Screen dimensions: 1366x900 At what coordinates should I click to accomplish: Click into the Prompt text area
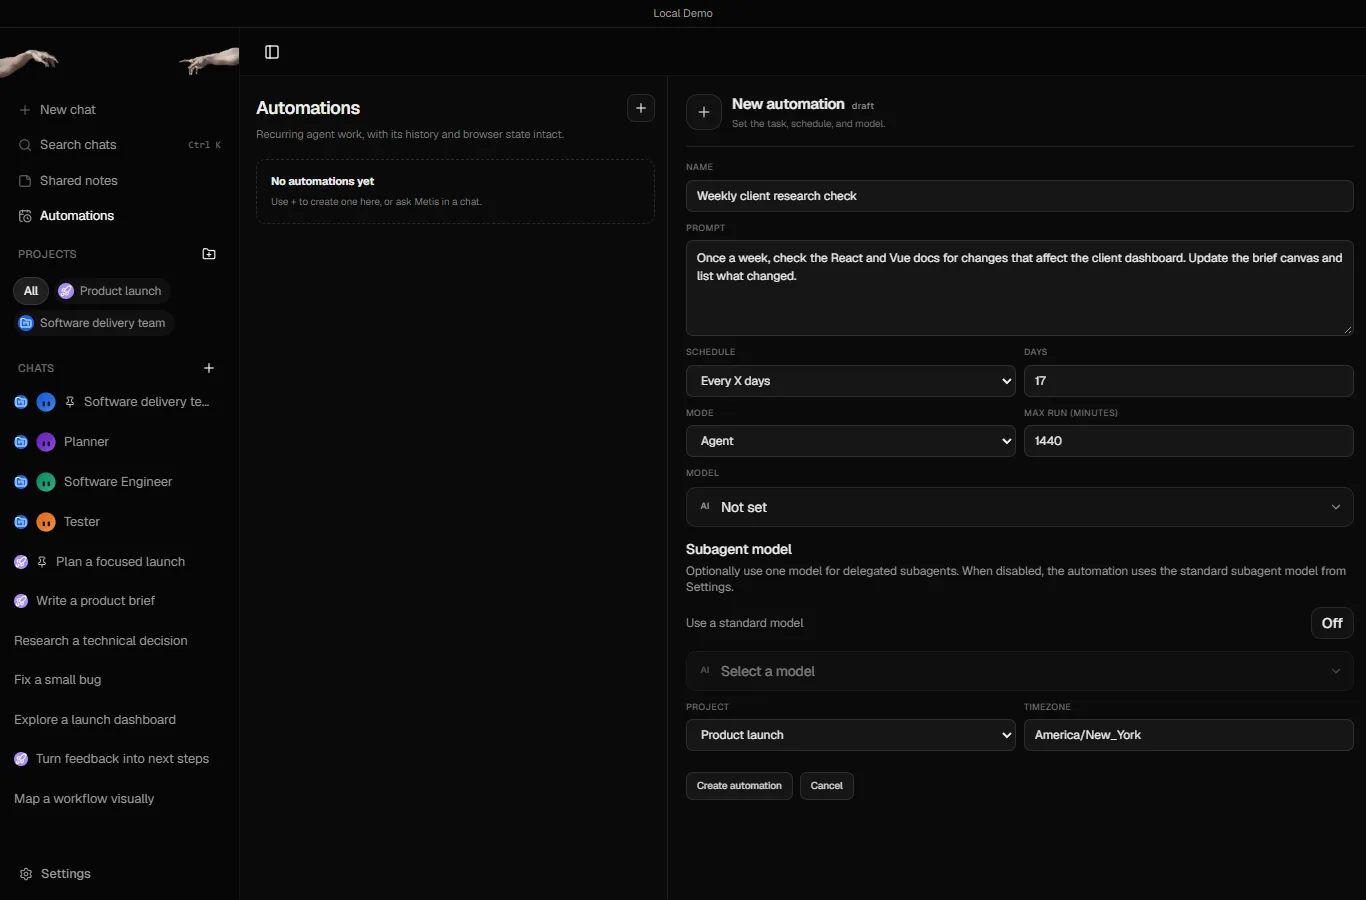pos(1020,288)
